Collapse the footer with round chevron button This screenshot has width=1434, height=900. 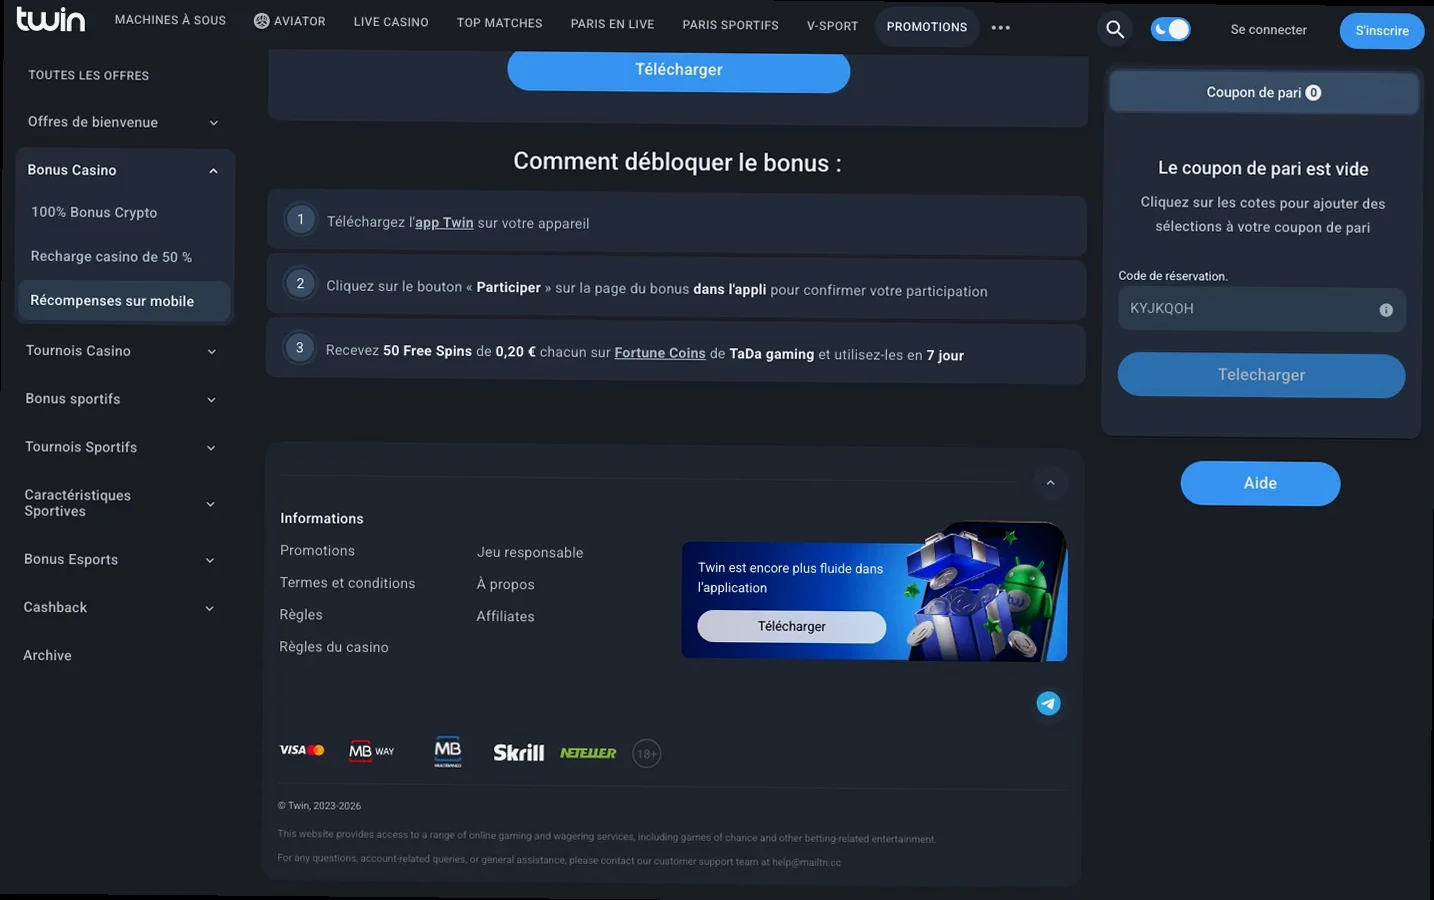click(1050, 483)
